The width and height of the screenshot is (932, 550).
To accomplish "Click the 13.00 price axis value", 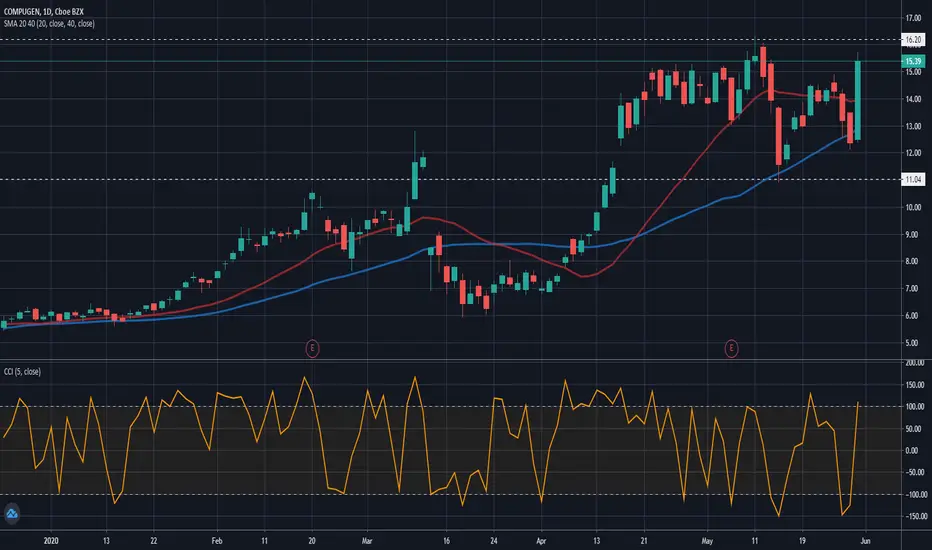I will point(913,127).
